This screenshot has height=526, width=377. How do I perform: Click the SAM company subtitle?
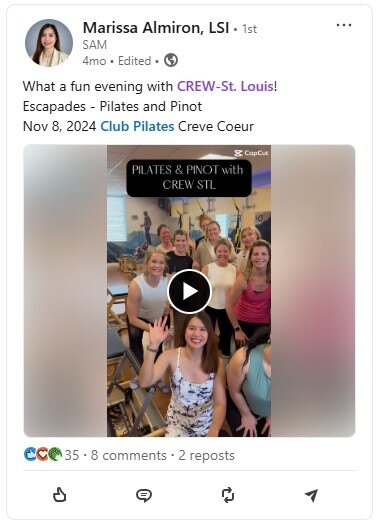(95, 45)
